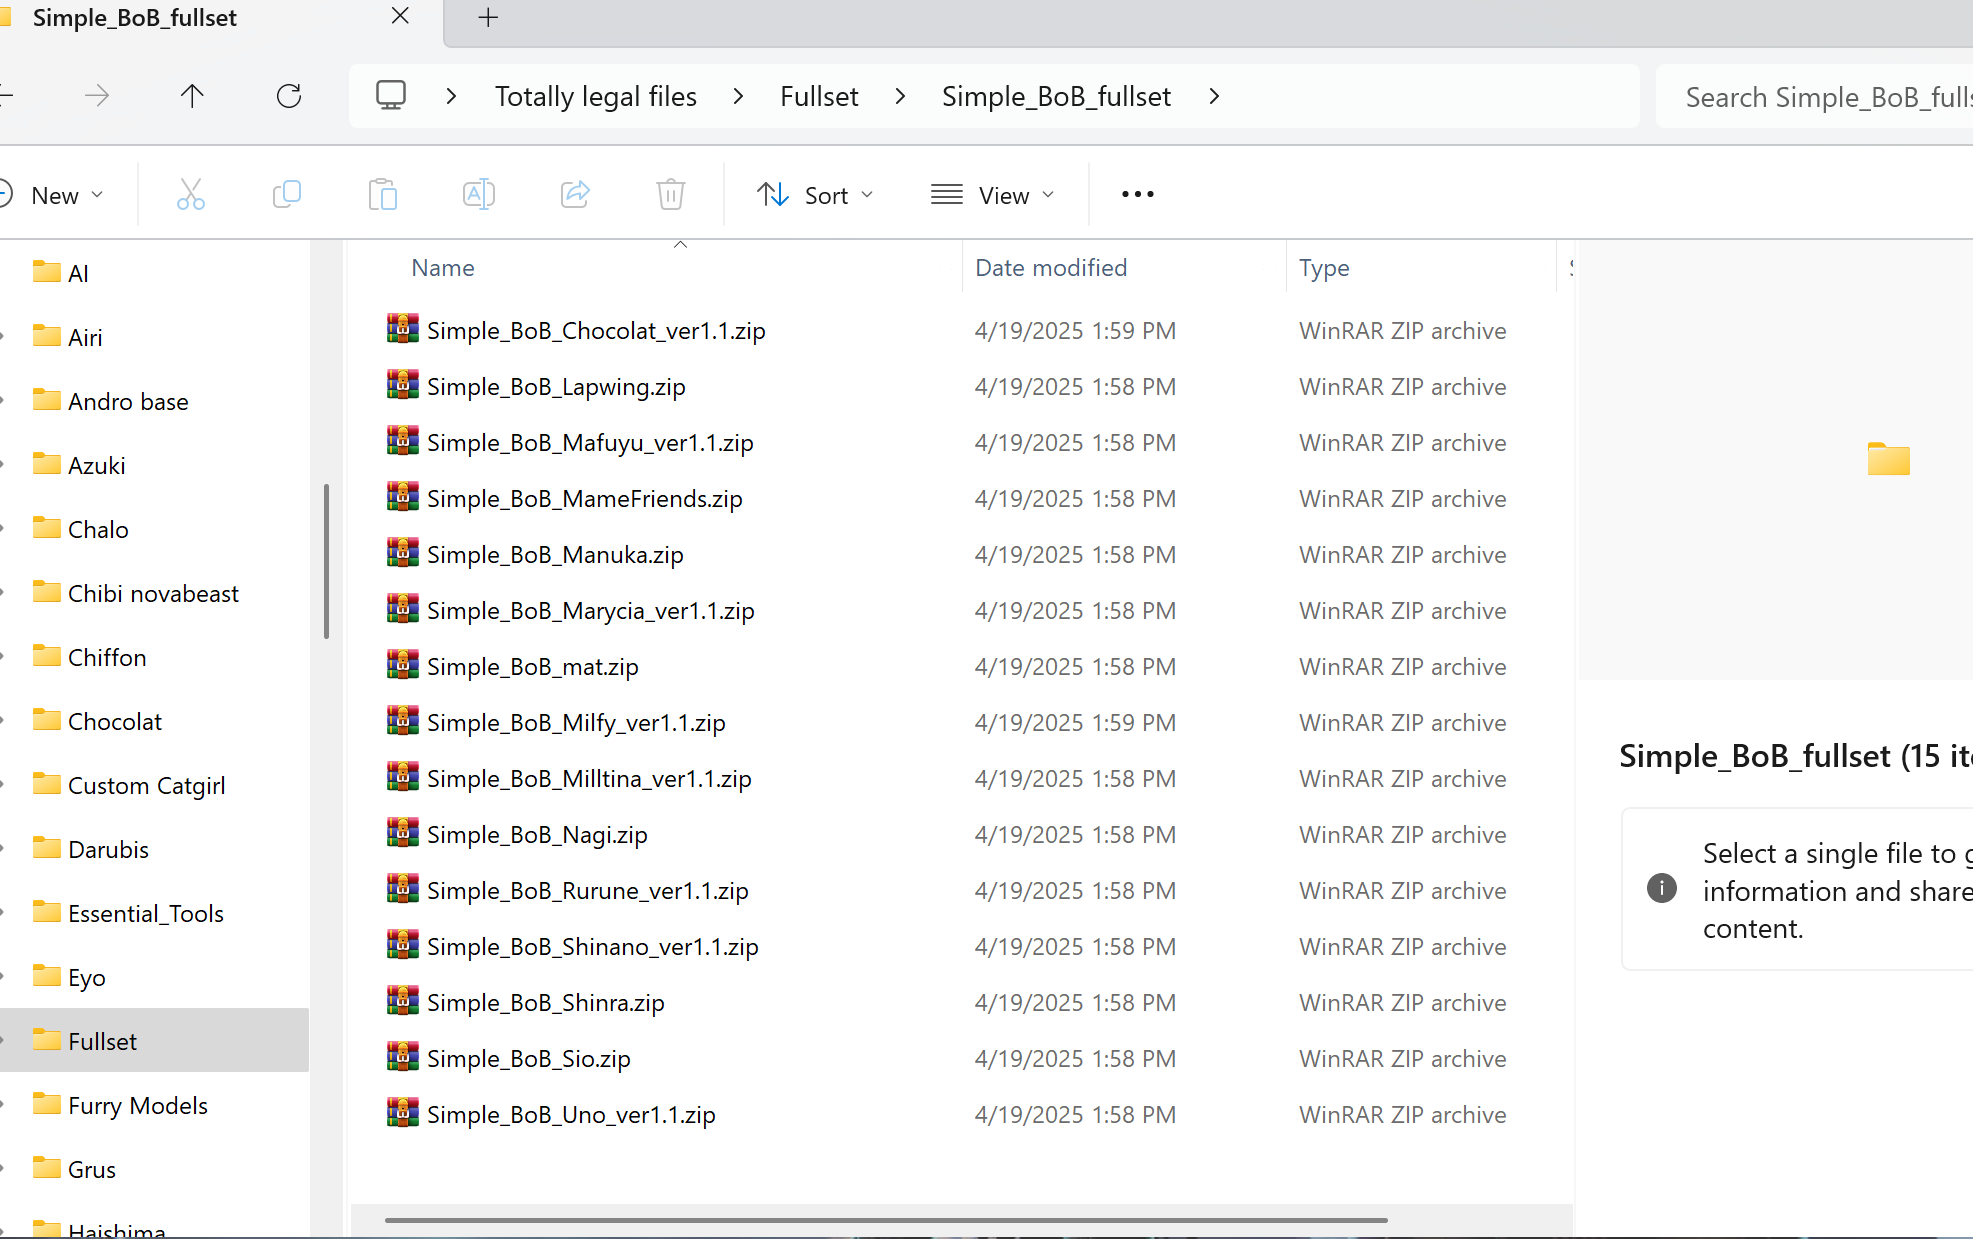
Task: Select file Simple_BoB_Mafuyu_ver1.1.zip
Action: click(x=590, y=442)
